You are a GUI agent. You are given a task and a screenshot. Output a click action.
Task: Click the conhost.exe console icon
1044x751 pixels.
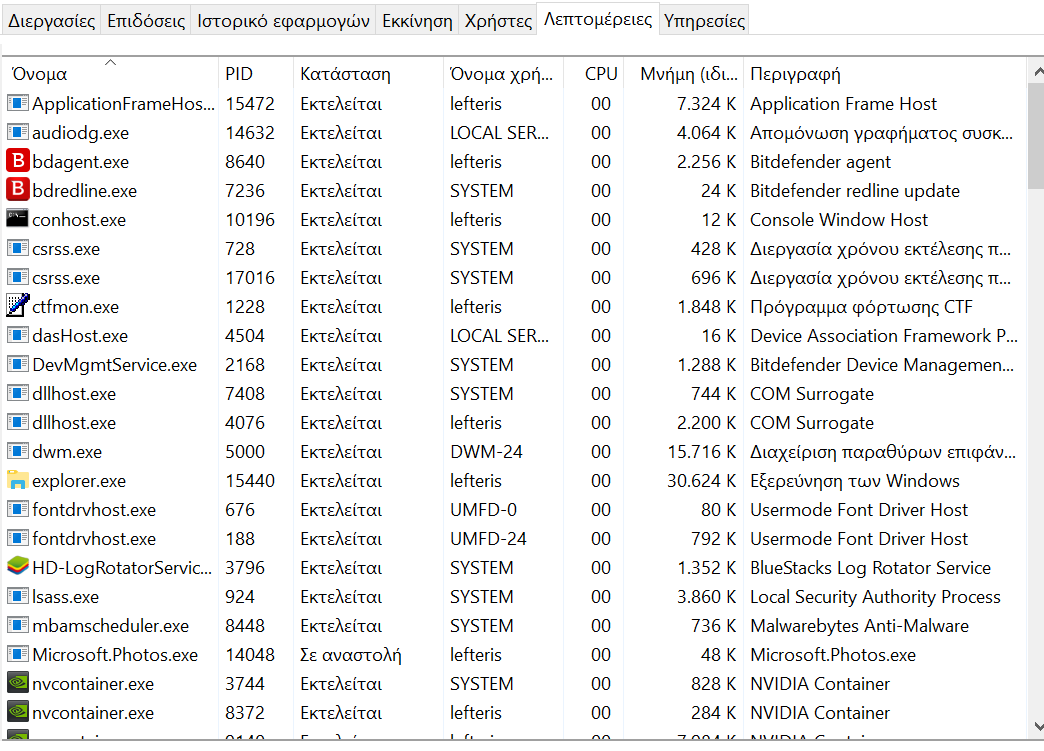click(17, 219)
